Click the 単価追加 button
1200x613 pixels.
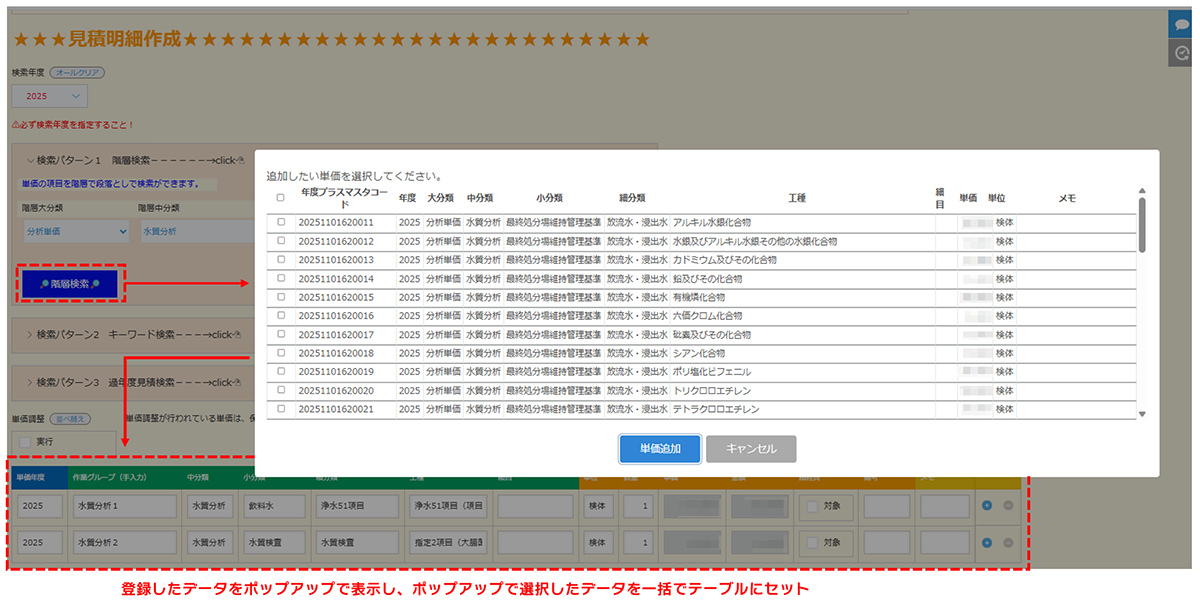coord(659,449)
